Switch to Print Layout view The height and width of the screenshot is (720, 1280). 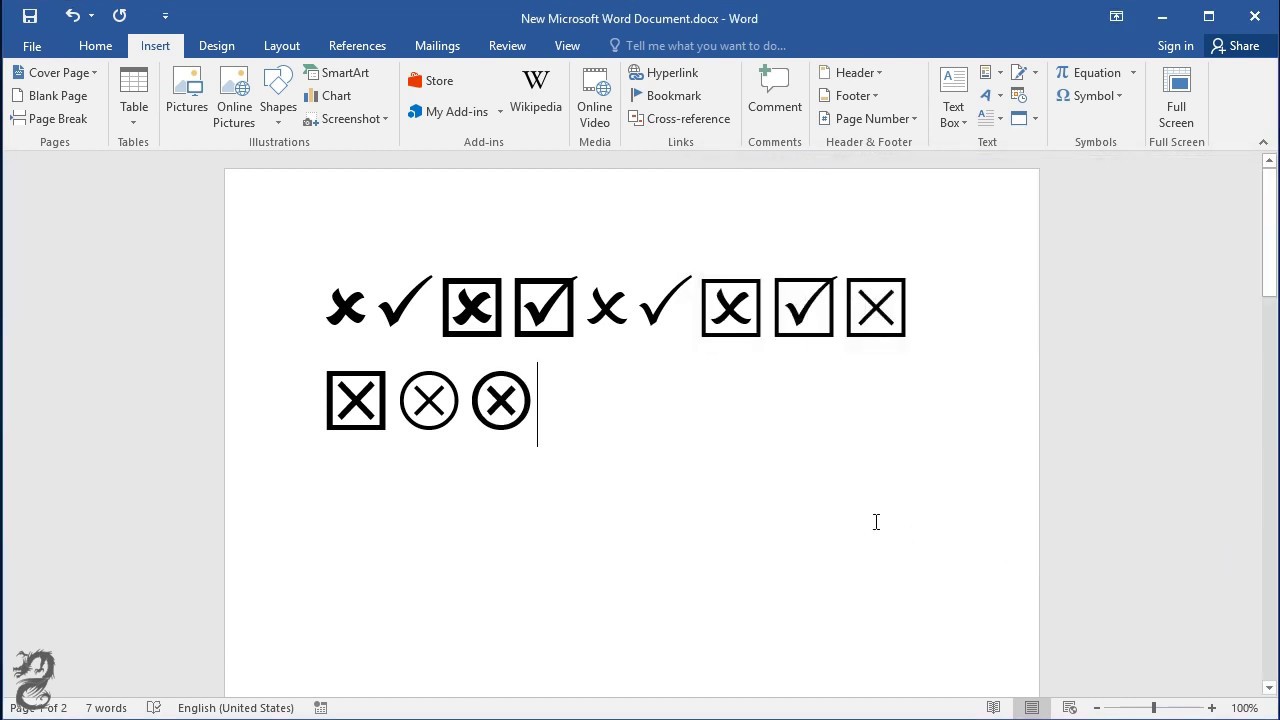coord(1031,708)
